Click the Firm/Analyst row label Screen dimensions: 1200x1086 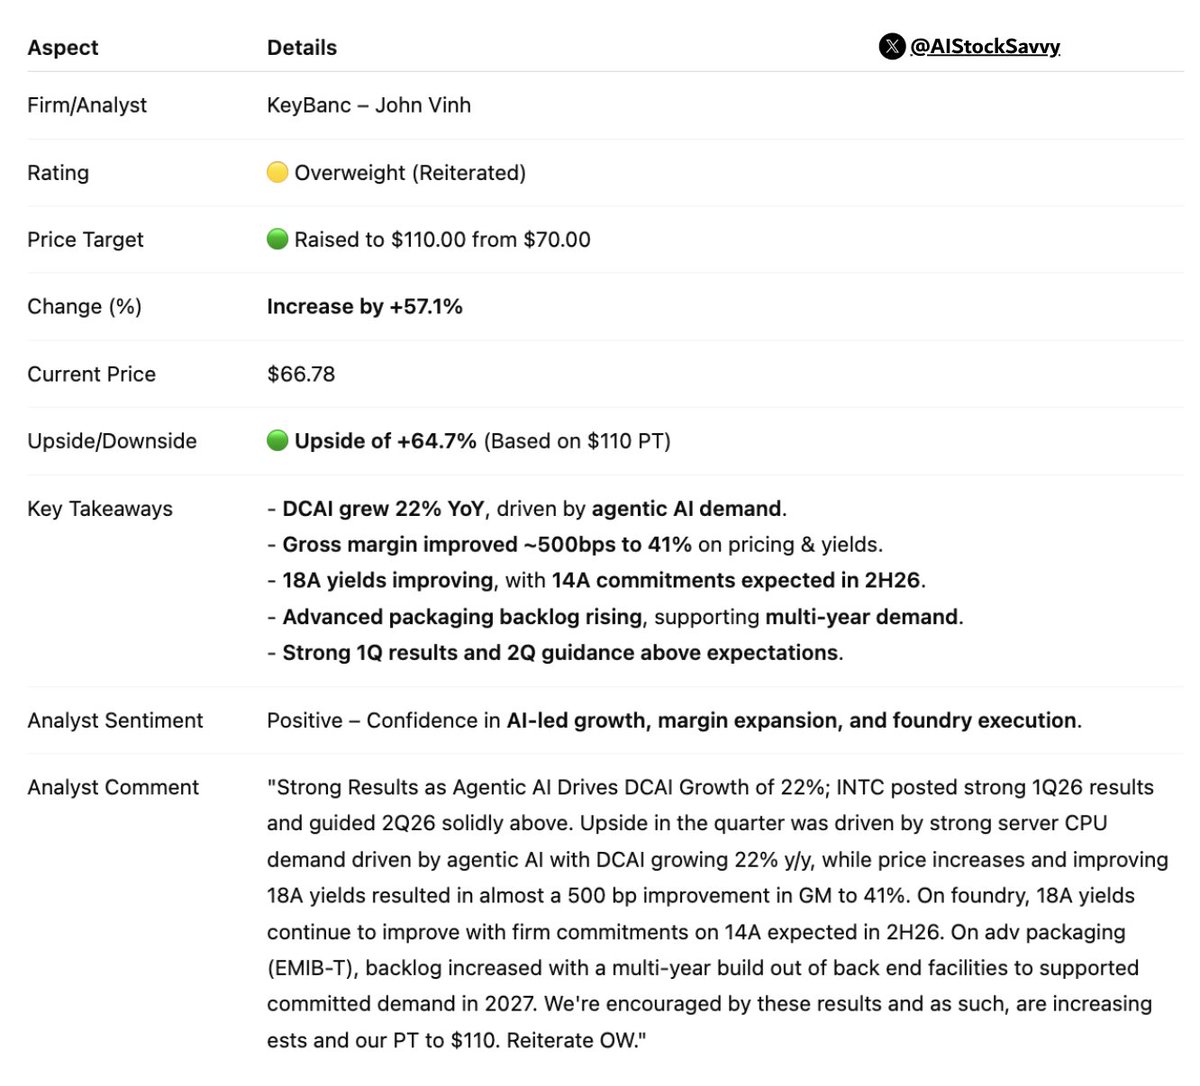tap(87, 105)
